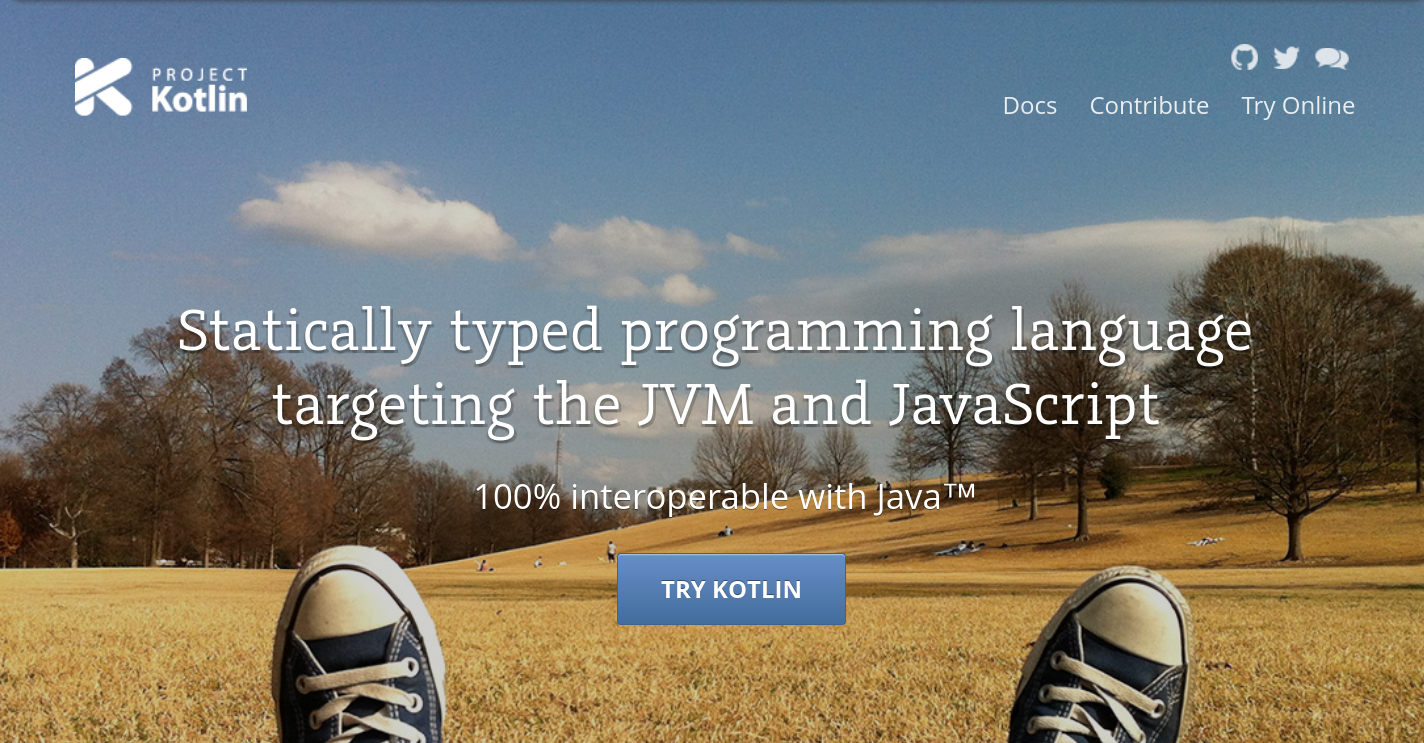Click the word 'targeting' in the headline
This screenshot has width=1424, height=743.
click(393, 406)
